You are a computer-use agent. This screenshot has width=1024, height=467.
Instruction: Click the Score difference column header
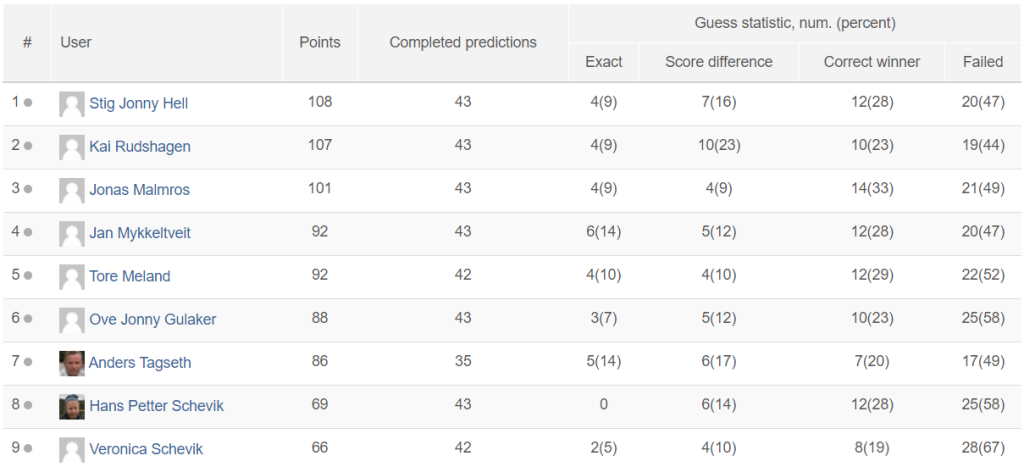(719, 62)
